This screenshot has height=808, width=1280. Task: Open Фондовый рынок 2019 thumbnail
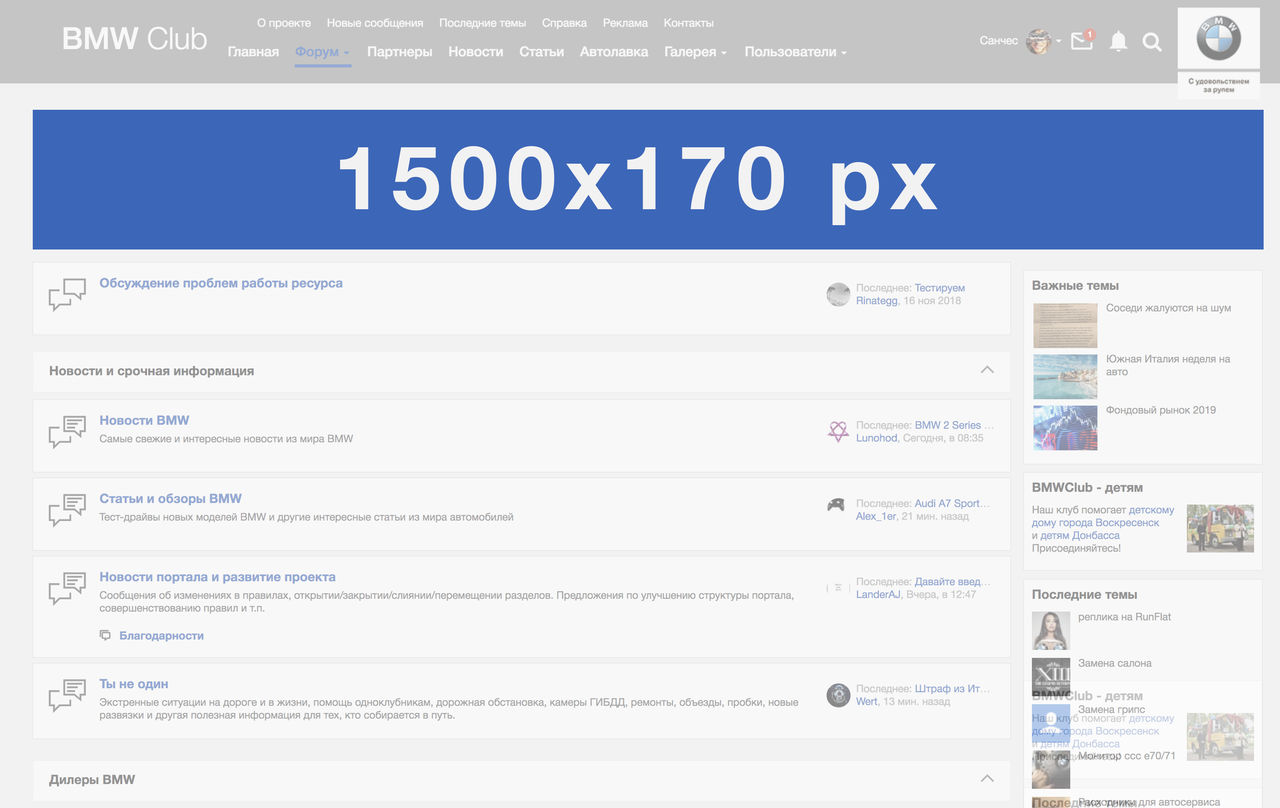[x=1065, y=428]
